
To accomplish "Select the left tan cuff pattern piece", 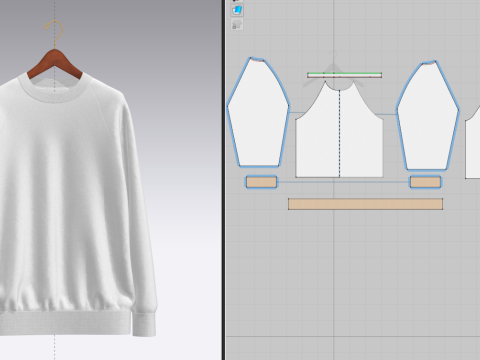I will (261, 182).
